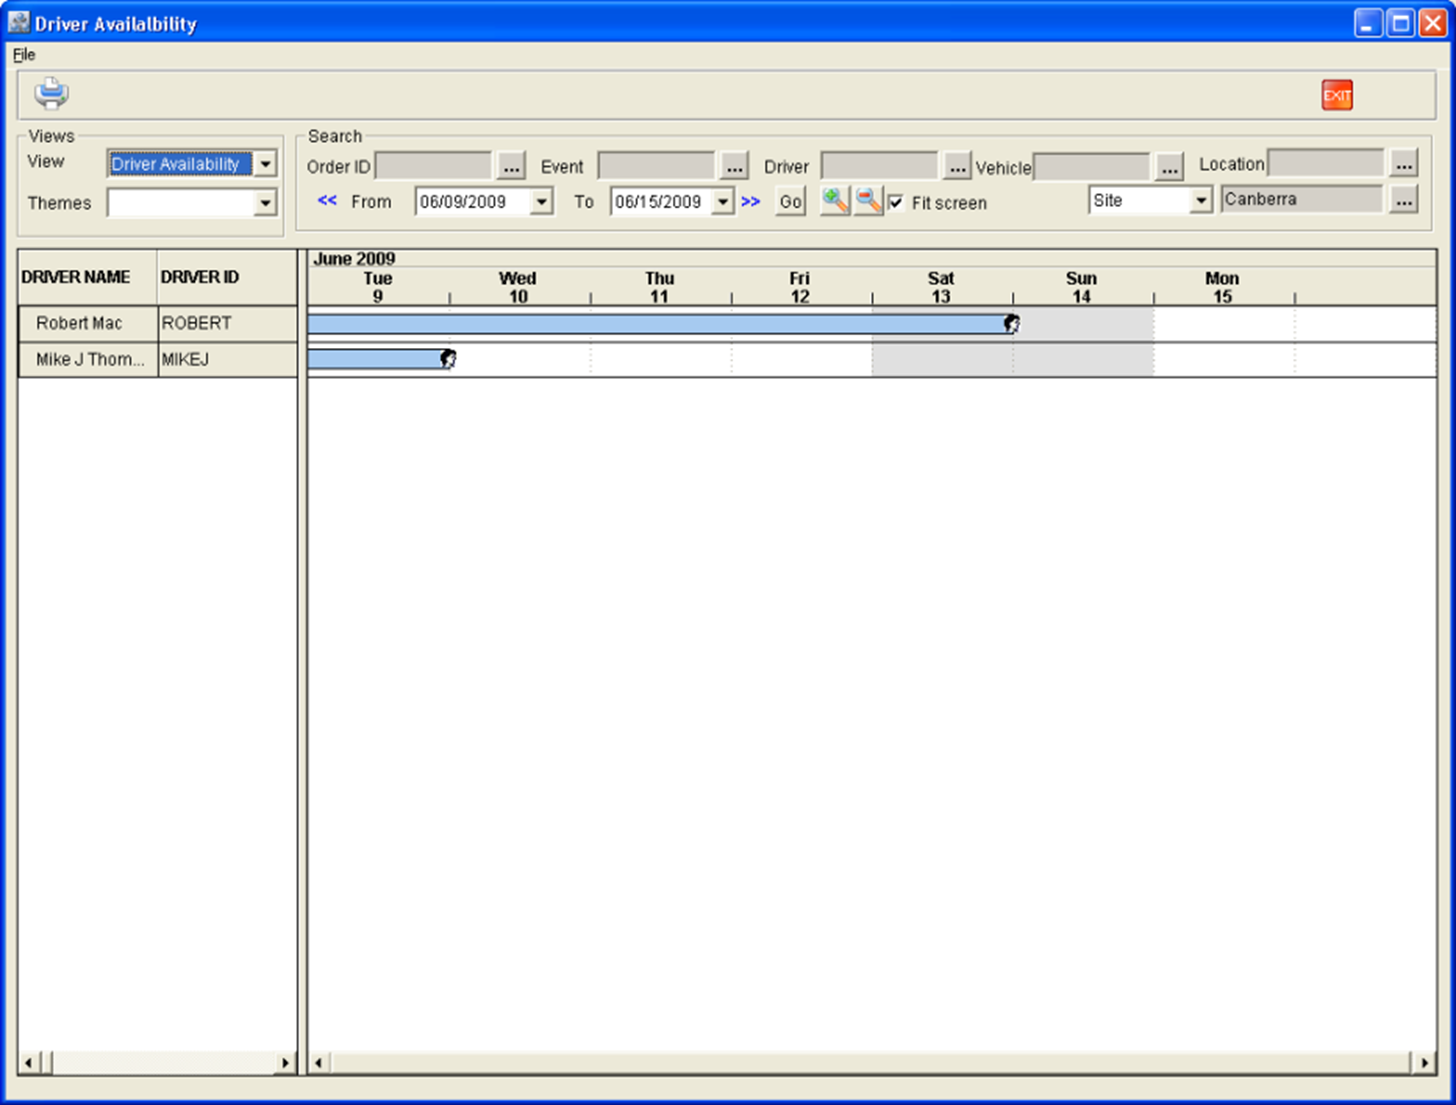Image resolution: width=1456 pixels, height=1105 pixels.
Task: Click the MIKEJ driver ID cell
Action: point(227,360)
